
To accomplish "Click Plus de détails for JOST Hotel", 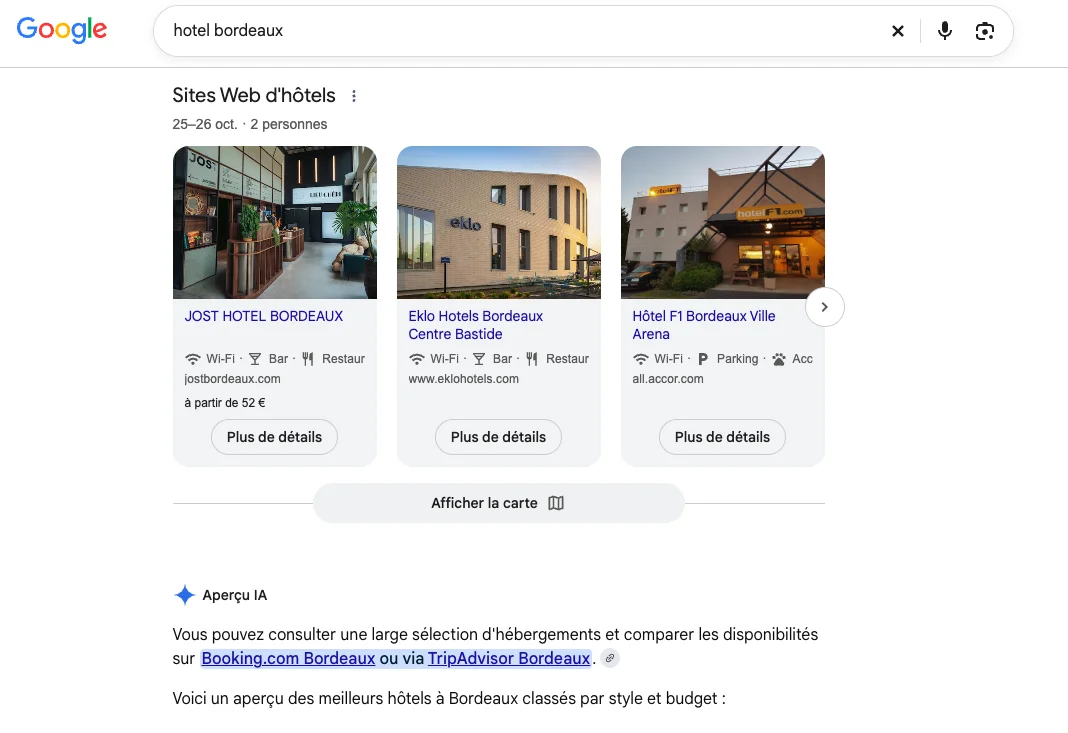I will tap(274, 437).
